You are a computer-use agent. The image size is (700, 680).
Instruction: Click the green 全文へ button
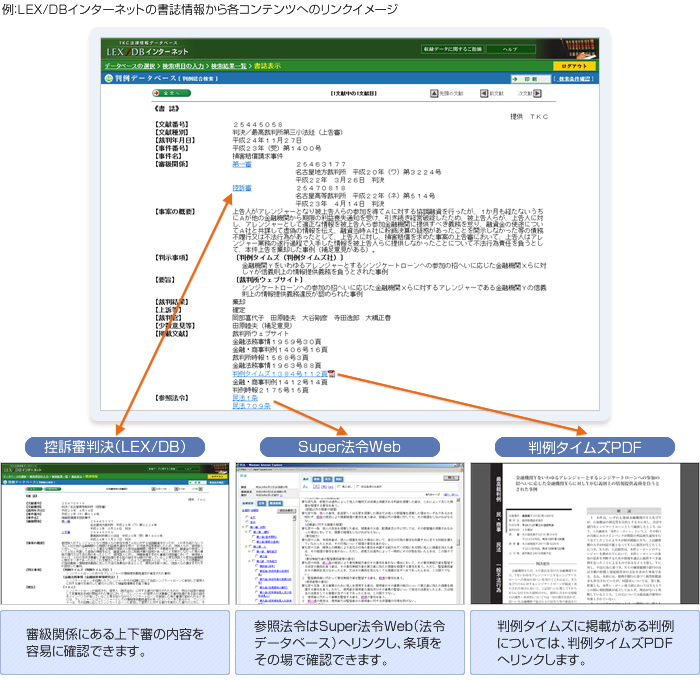(171, 93)
